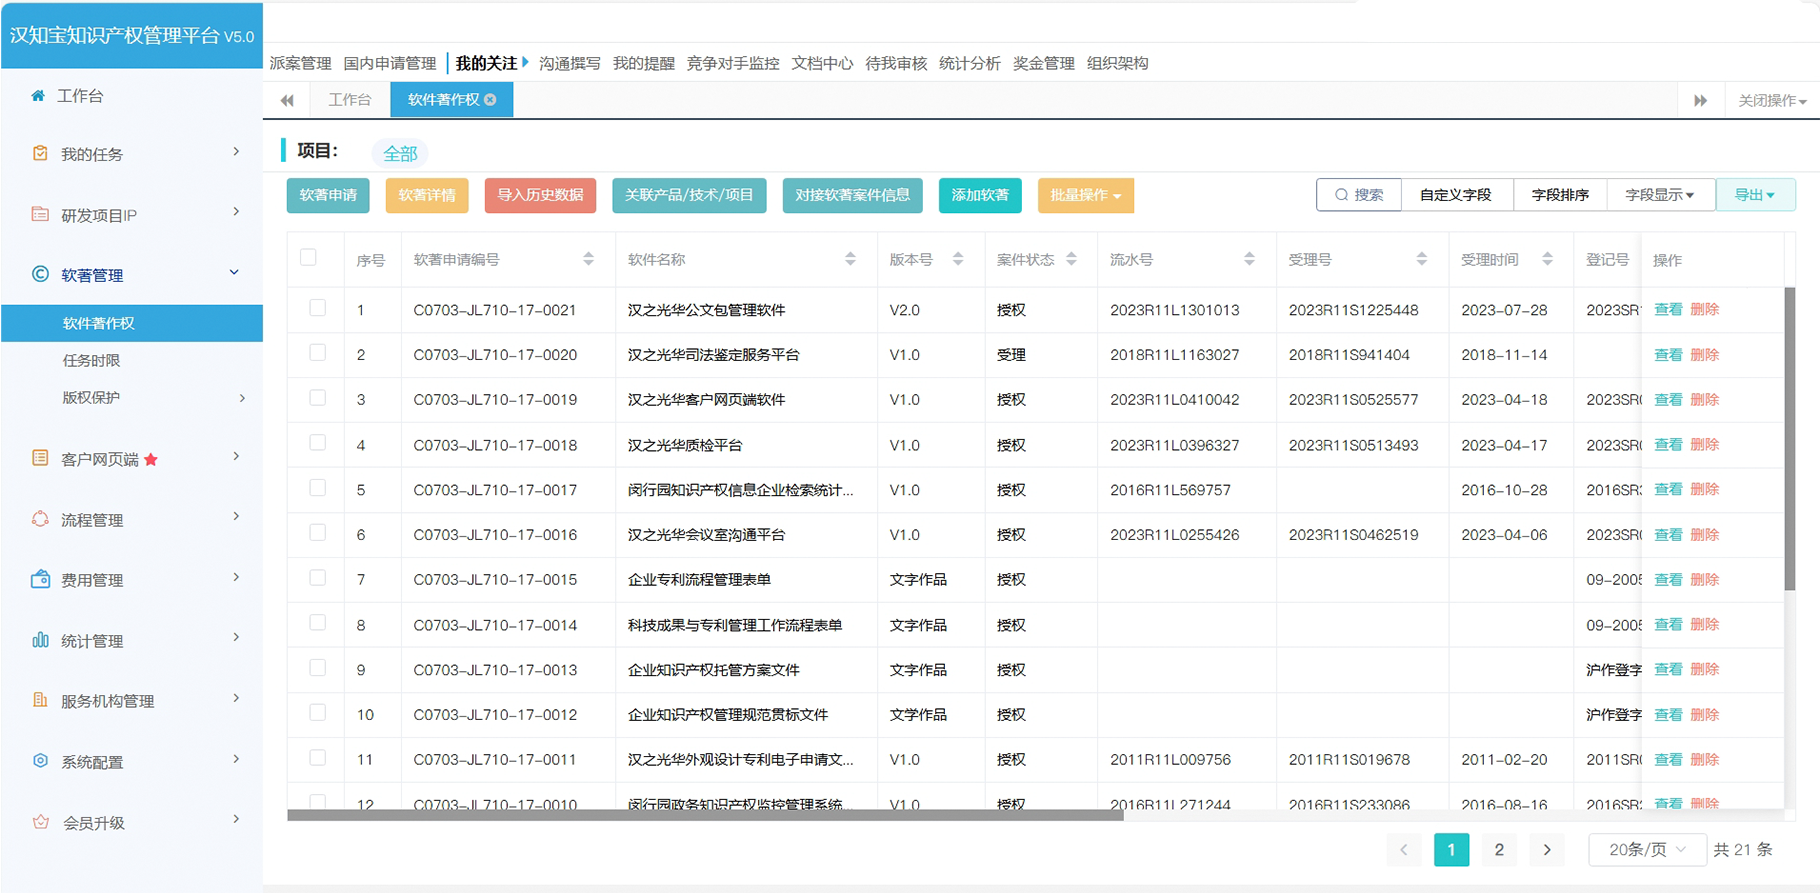
Task: Click the 我的任务 clipboard icon
Action: [40, 154]
